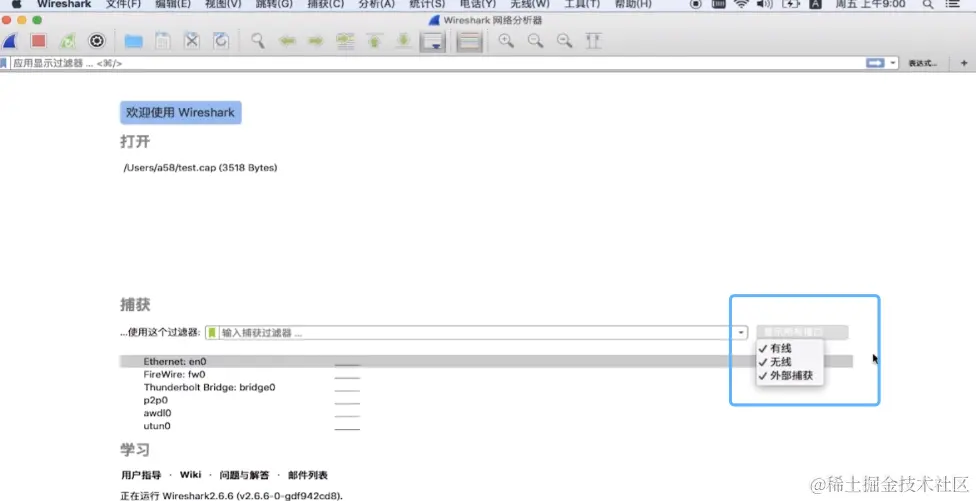Select the Ethernet: en0 interface

pos(486,361)
